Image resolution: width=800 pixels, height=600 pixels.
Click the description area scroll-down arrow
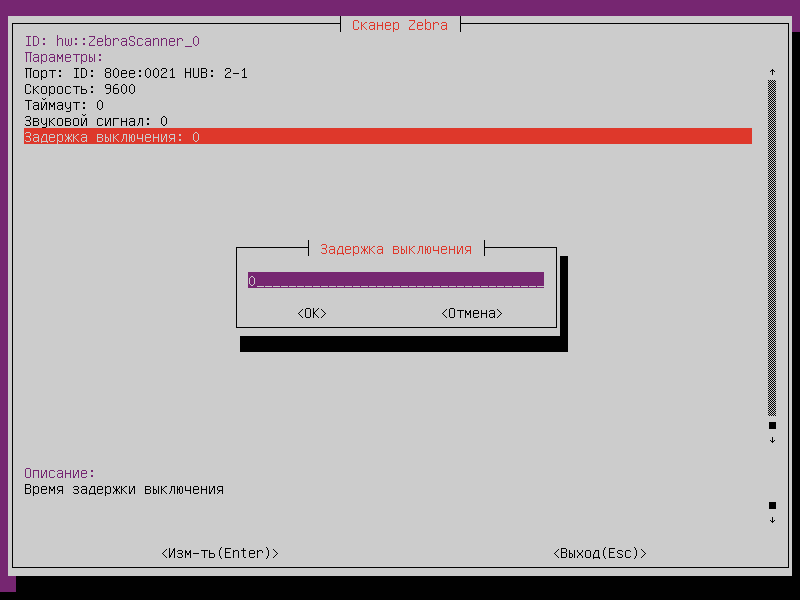coord(772,521)
